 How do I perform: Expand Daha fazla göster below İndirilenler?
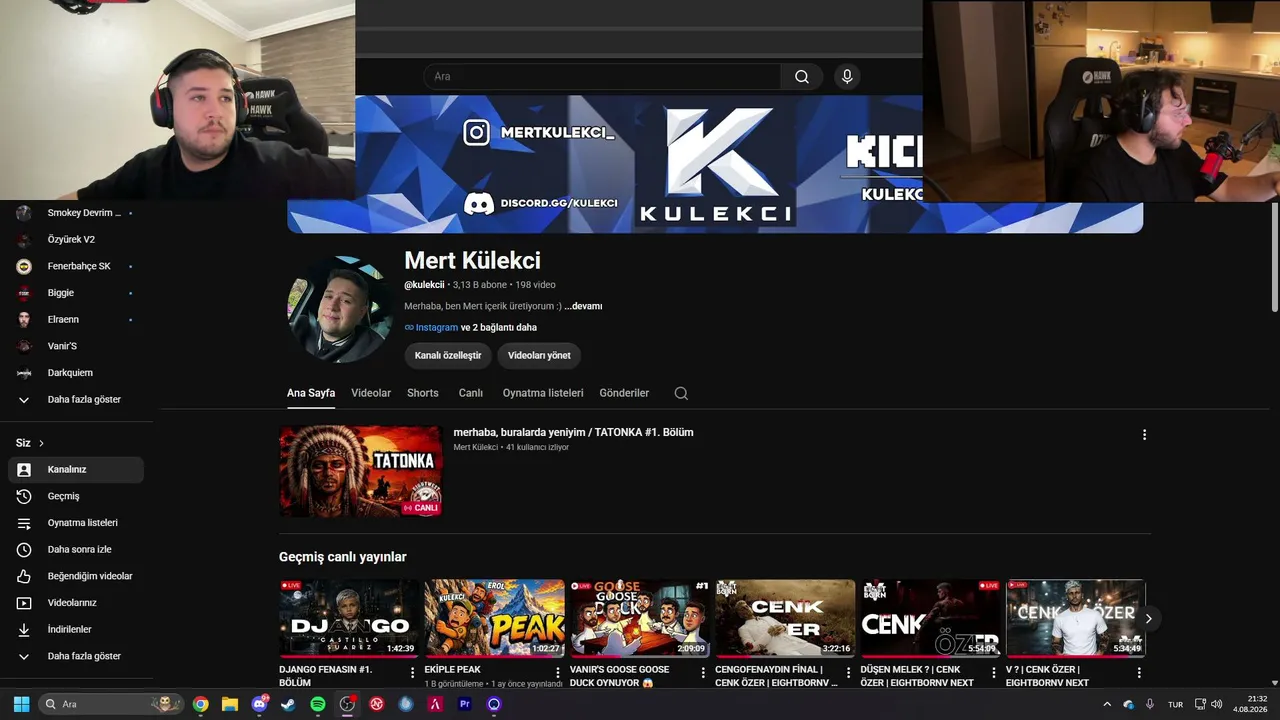coord(76,656)
